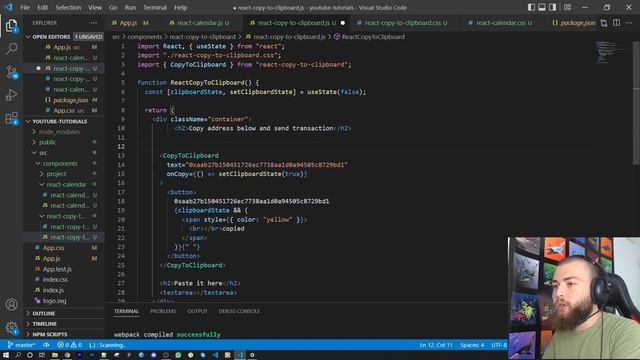Click the Ln 12, Col 11 status item
This screenshot has width=640, height=360.
point(436,345)
